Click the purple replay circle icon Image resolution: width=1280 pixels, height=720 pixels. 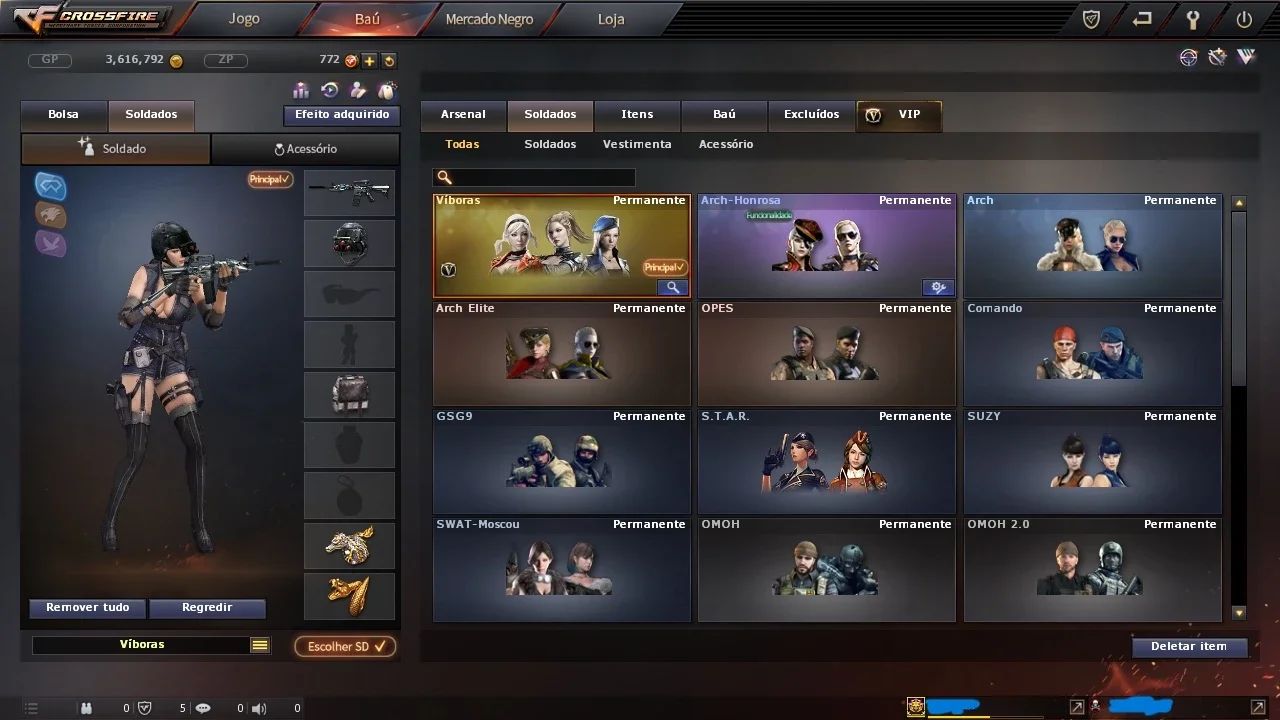pos(329,90)
